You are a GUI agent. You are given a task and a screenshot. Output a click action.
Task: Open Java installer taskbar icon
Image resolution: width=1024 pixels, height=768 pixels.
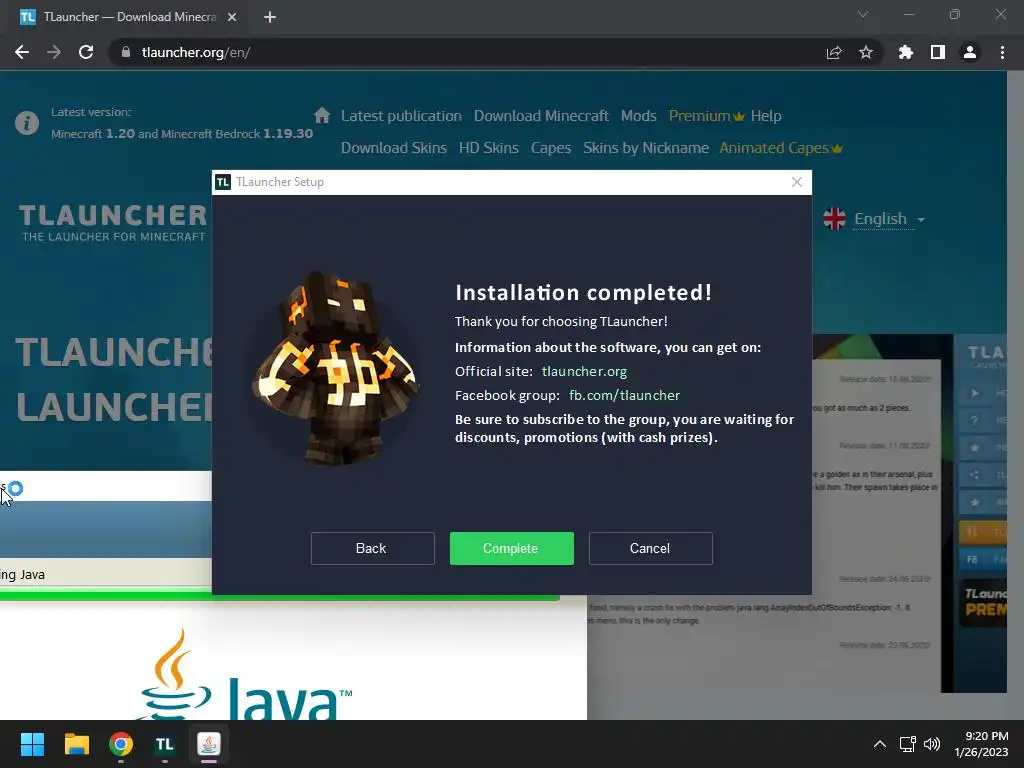pyautogui.click(x=209, y=744)
